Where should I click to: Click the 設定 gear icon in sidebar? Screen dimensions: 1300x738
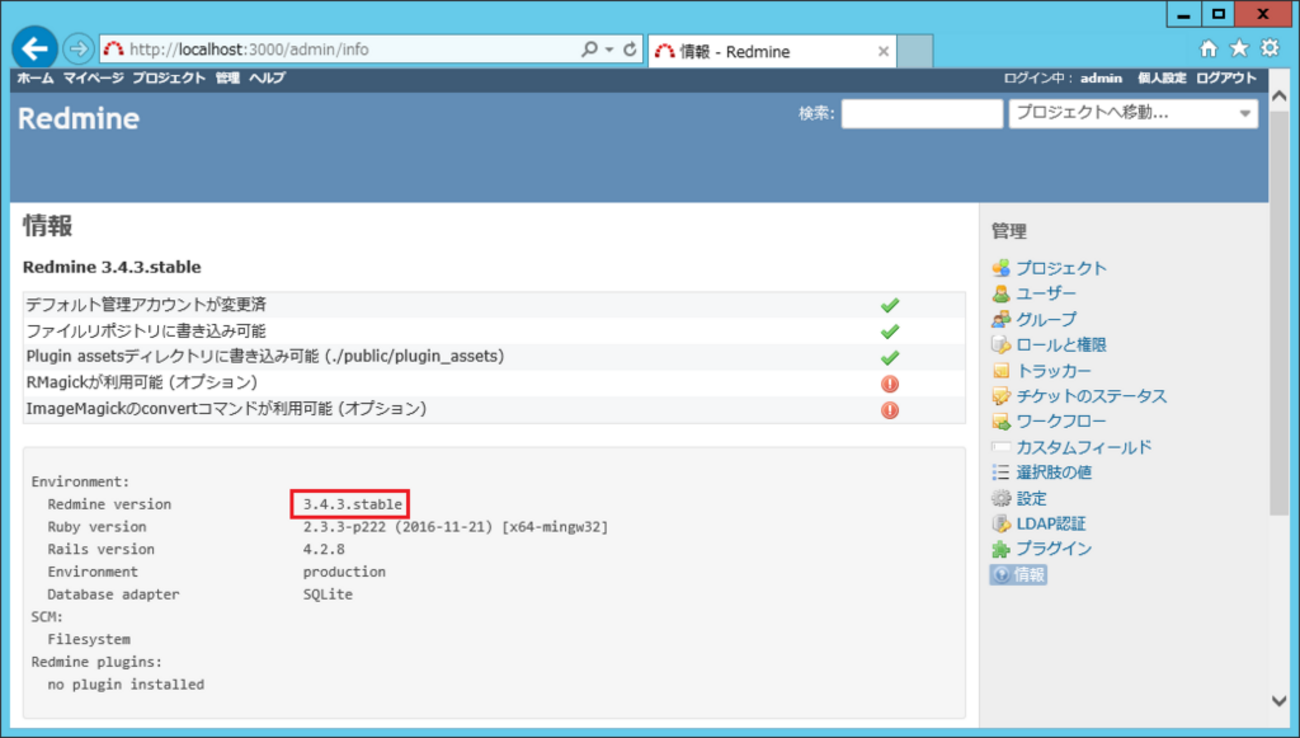1000,498
